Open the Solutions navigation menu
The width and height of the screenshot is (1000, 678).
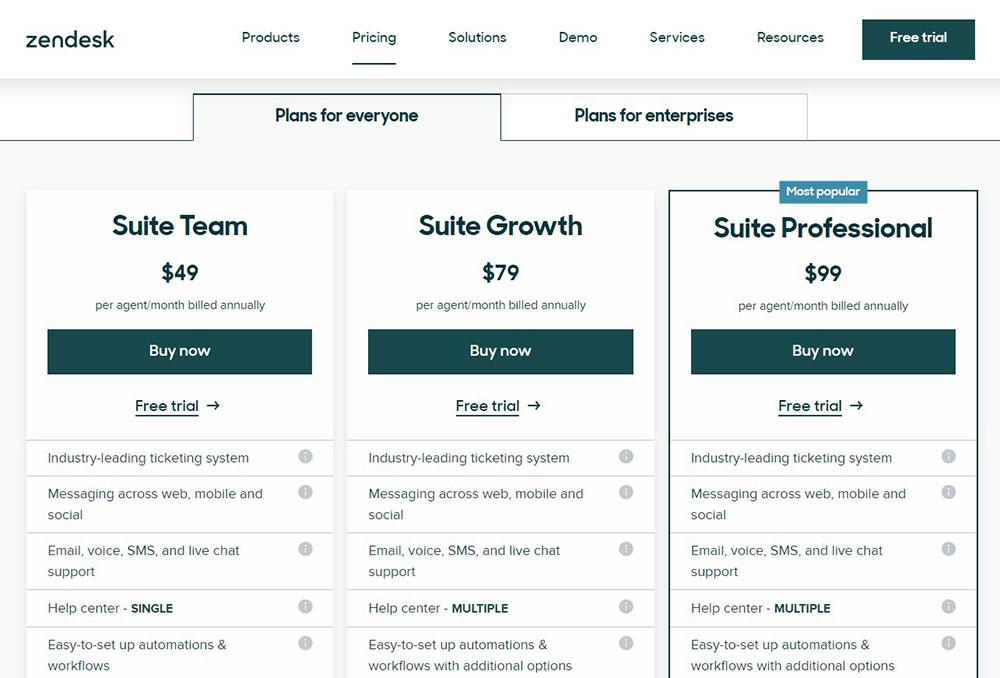tap(477, 38)
